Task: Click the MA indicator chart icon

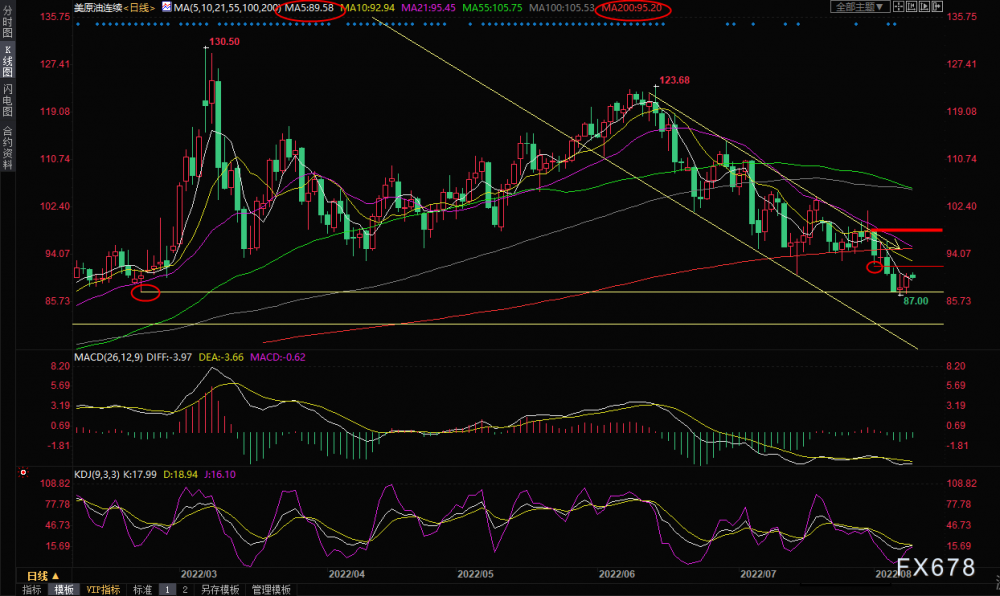Action: [x=166, y=7]
